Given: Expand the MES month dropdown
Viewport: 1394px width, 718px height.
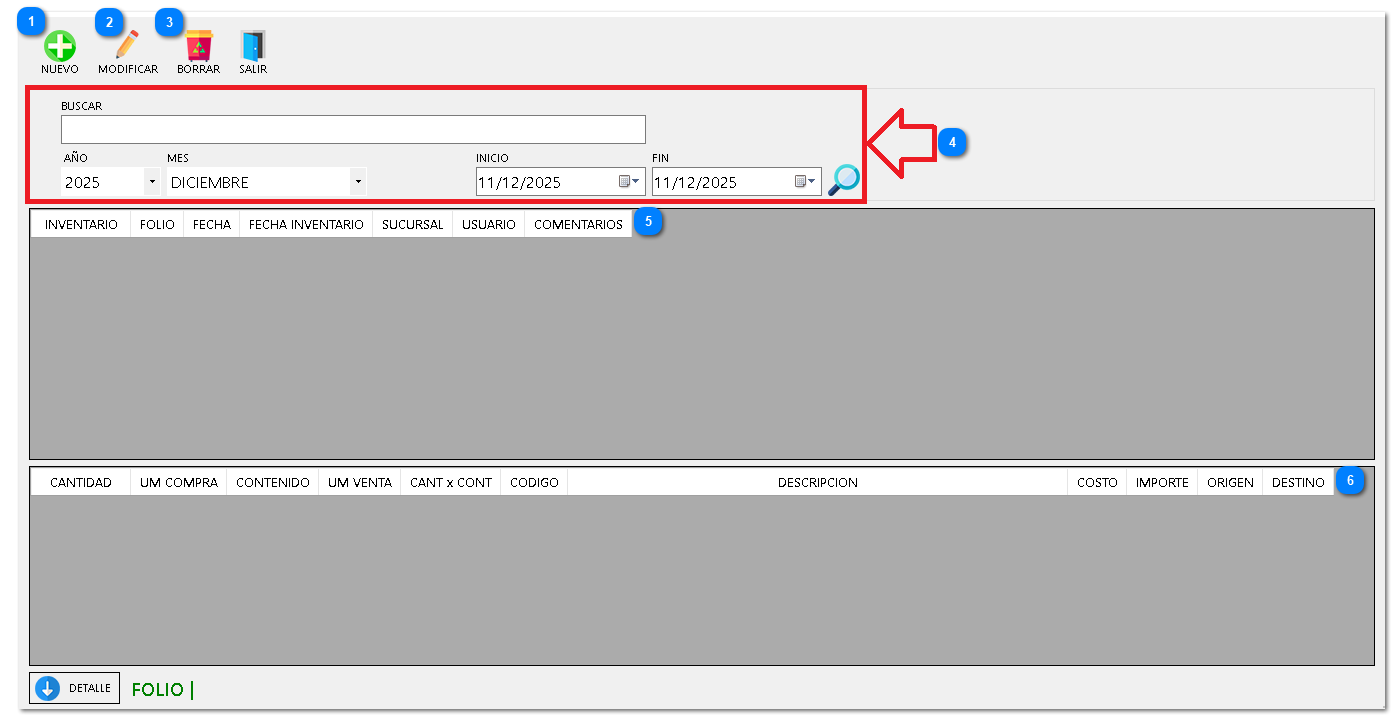Looking at the screenshot, I should pyautogui.click(x=357, y=182).
